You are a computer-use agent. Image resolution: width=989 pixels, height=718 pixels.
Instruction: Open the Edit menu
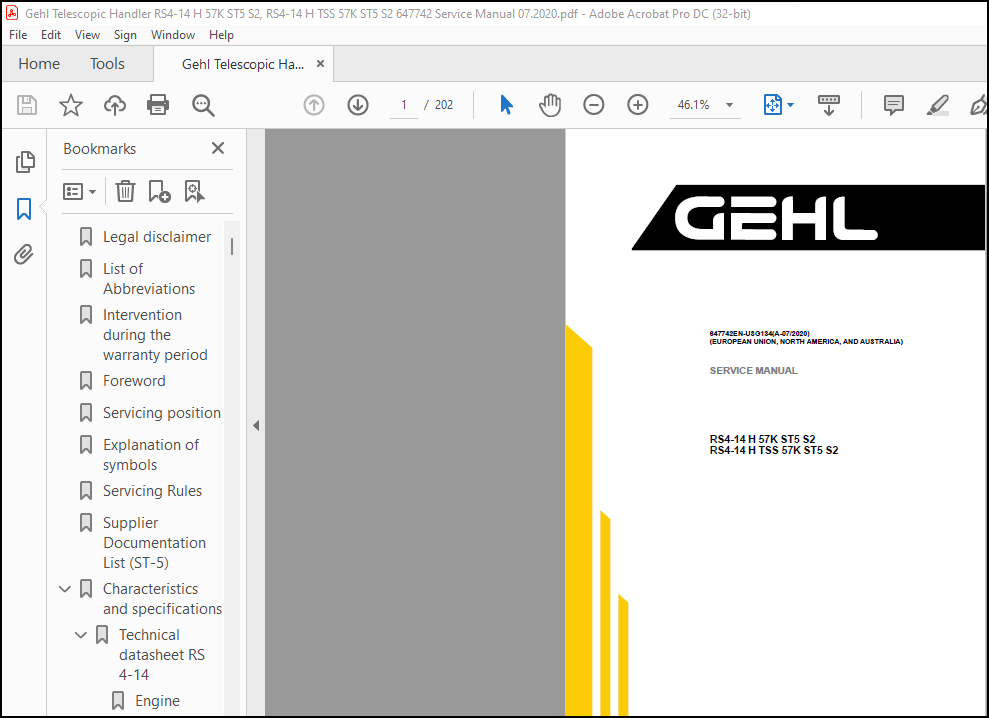[50, 35]
